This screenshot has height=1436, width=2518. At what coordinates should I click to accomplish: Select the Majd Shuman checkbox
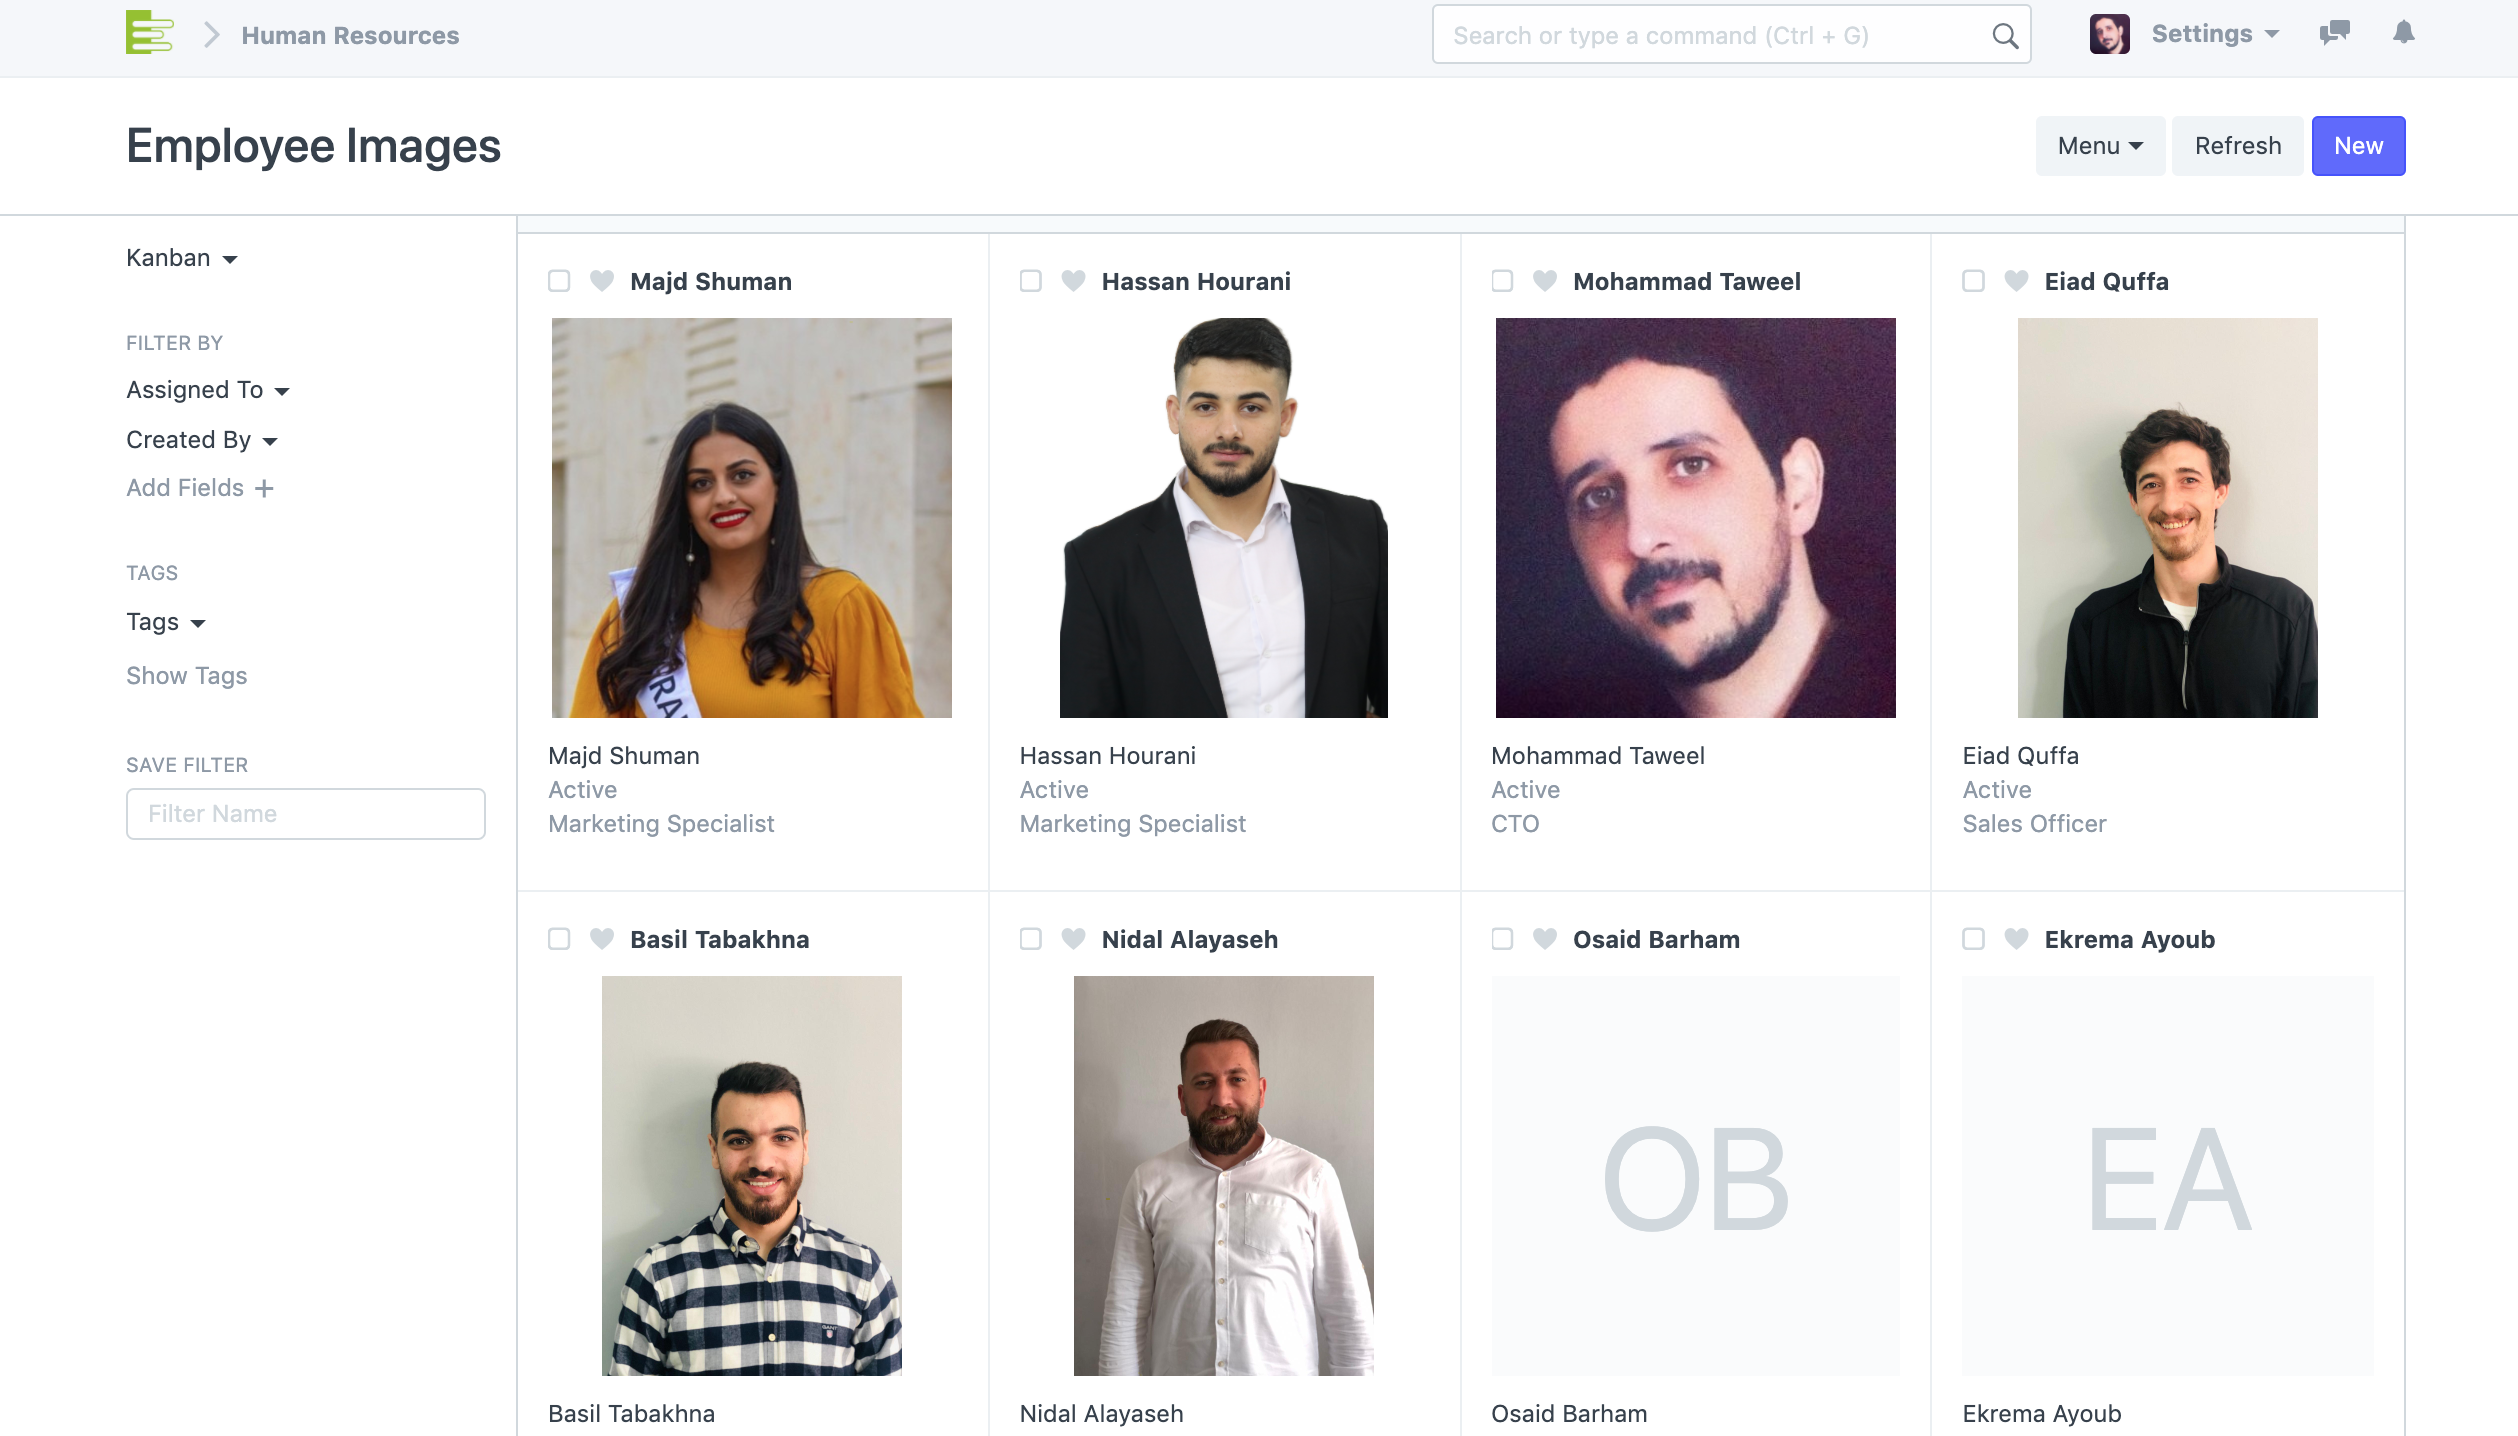(x=559, y=281)
